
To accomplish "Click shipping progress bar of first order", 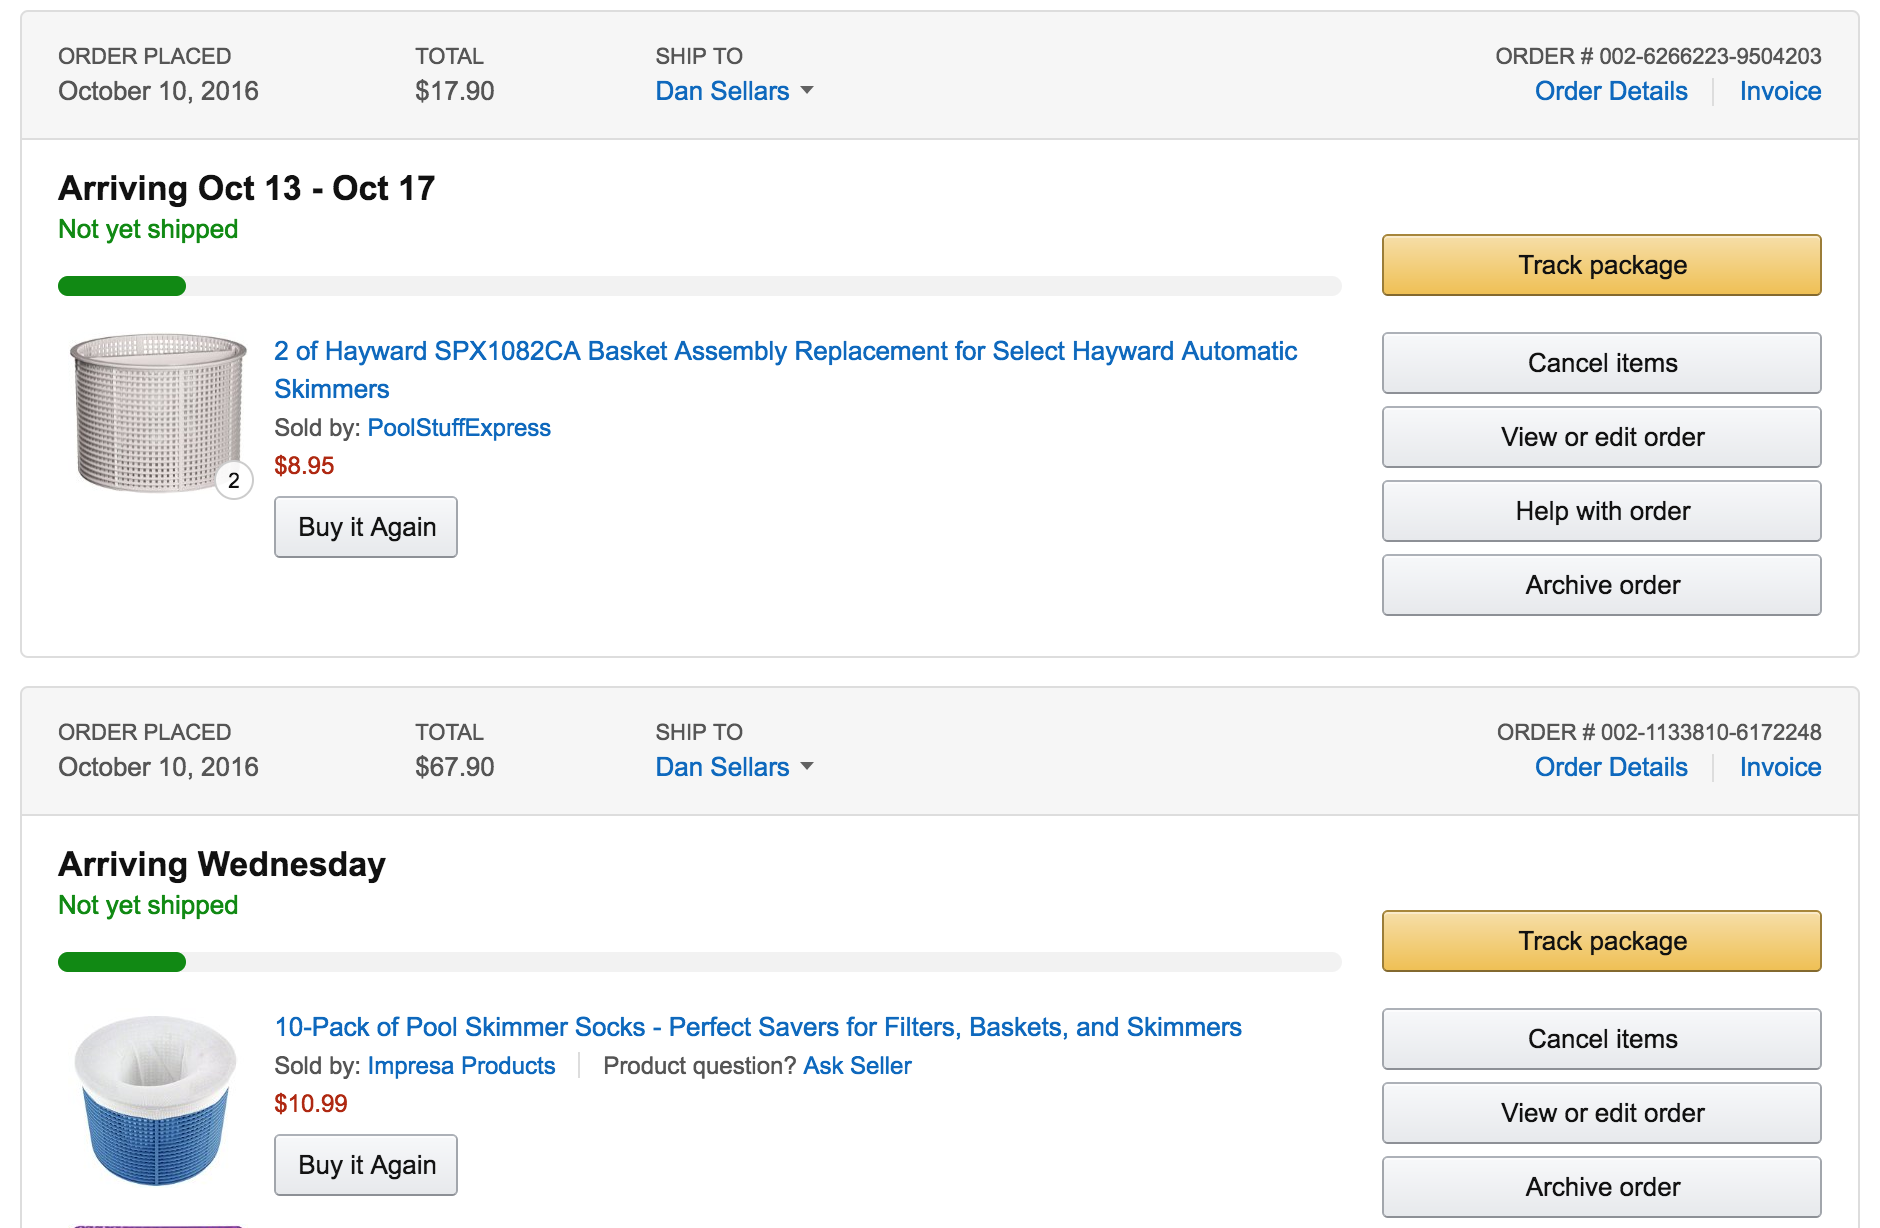I will (x=700, y=286).
